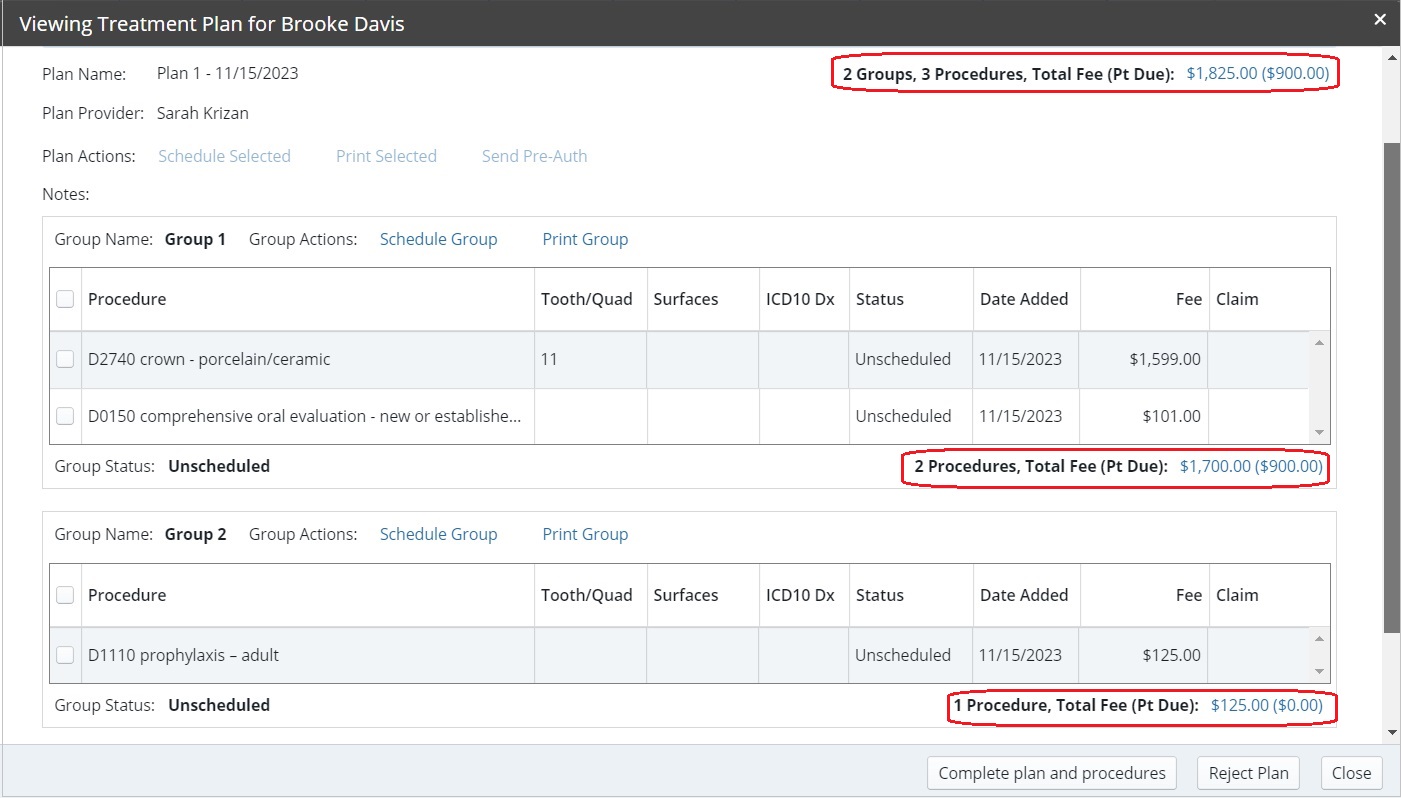Click the plan provider name 'Sarah Krizan'
The width and height of the screenshot is (1401, 798).
click(x=203, y=113)
